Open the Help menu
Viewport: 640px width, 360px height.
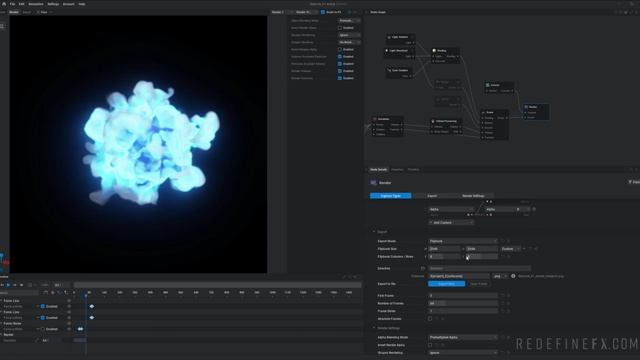[82, 4]
